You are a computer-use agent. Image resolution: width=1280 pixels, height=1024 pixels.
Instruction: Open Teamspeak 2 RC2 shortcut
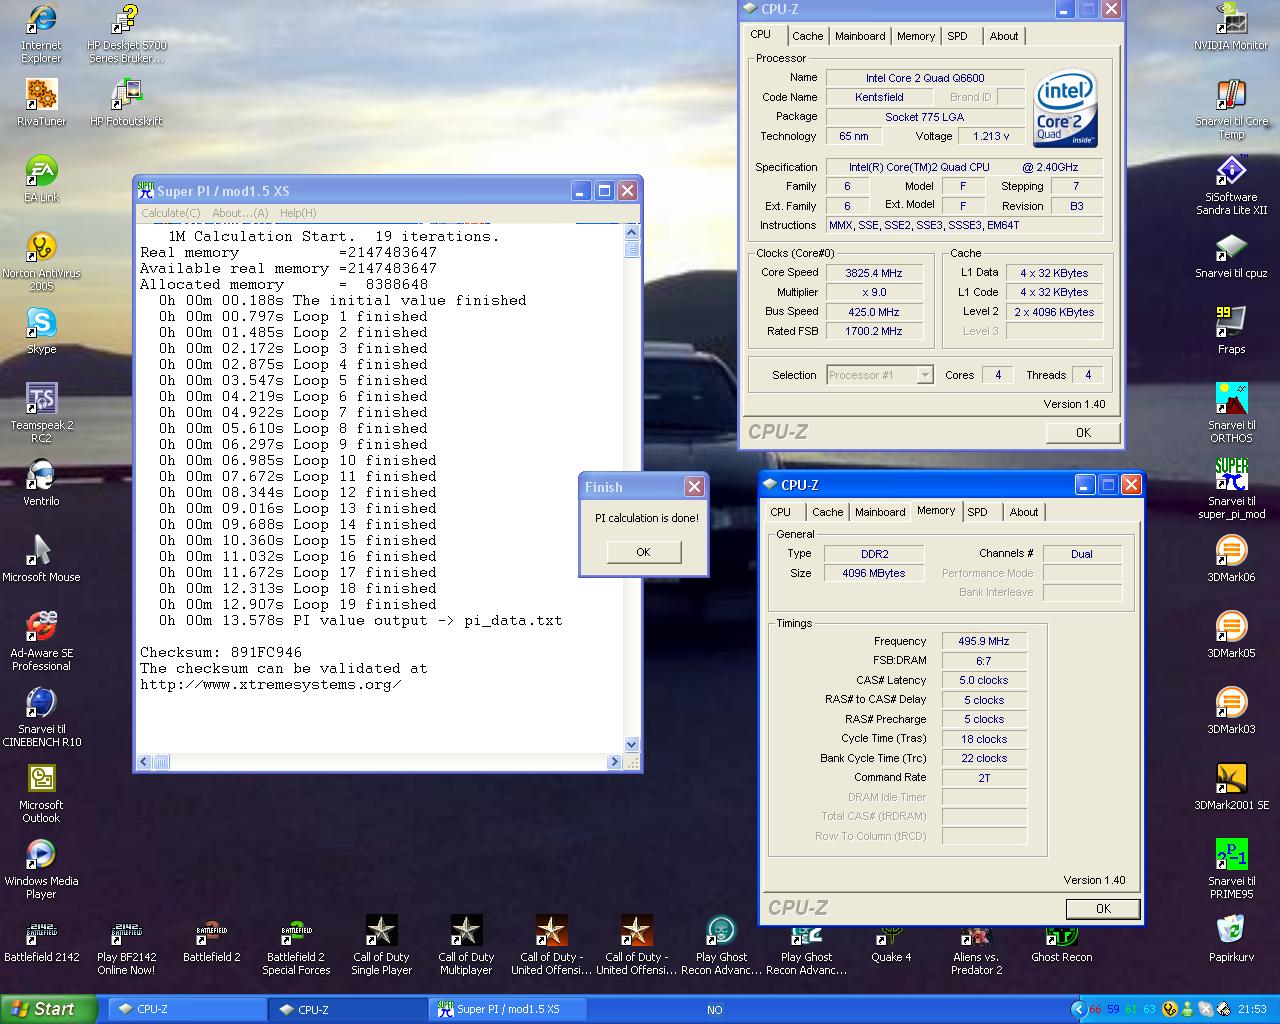tap(41, 413)
